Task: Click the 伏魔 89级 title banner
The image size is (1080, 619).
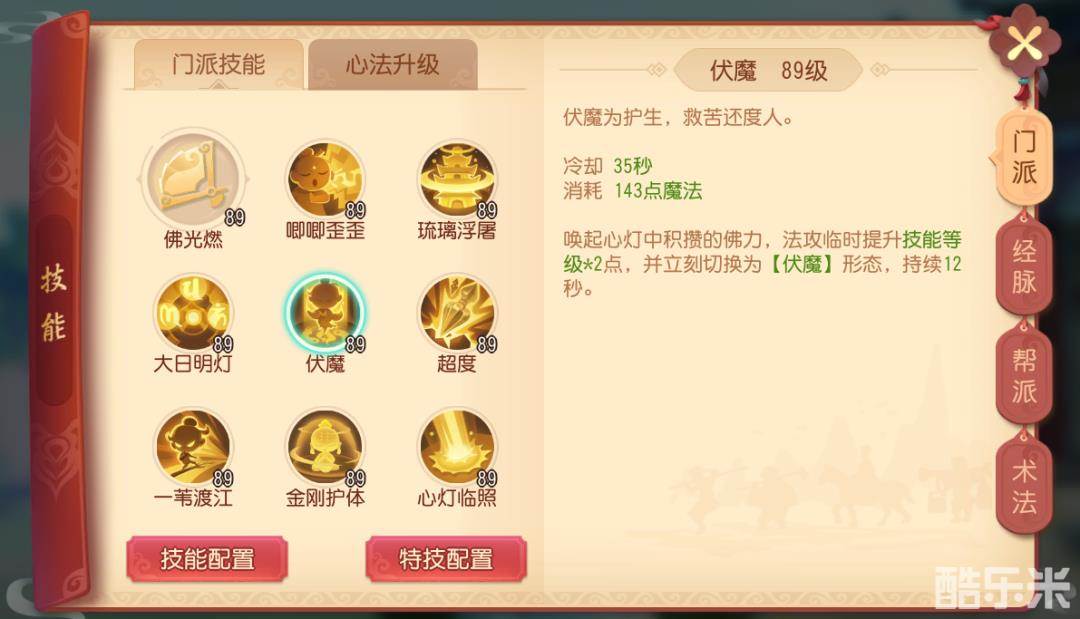Action: click(x=769, y=70)
